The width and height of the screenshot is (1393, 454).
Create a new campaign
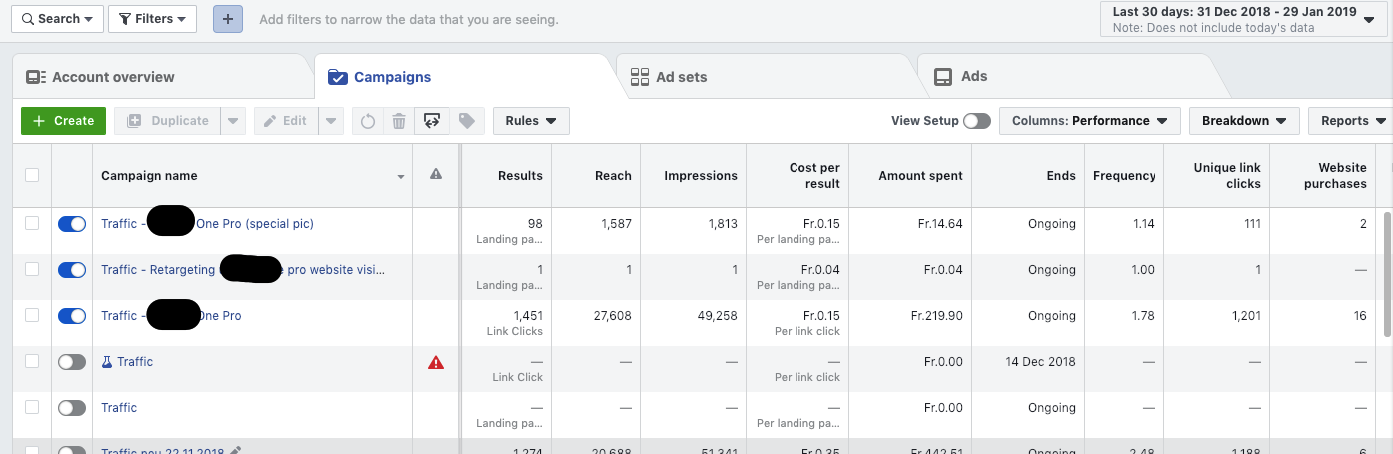[x=63, y=121]
